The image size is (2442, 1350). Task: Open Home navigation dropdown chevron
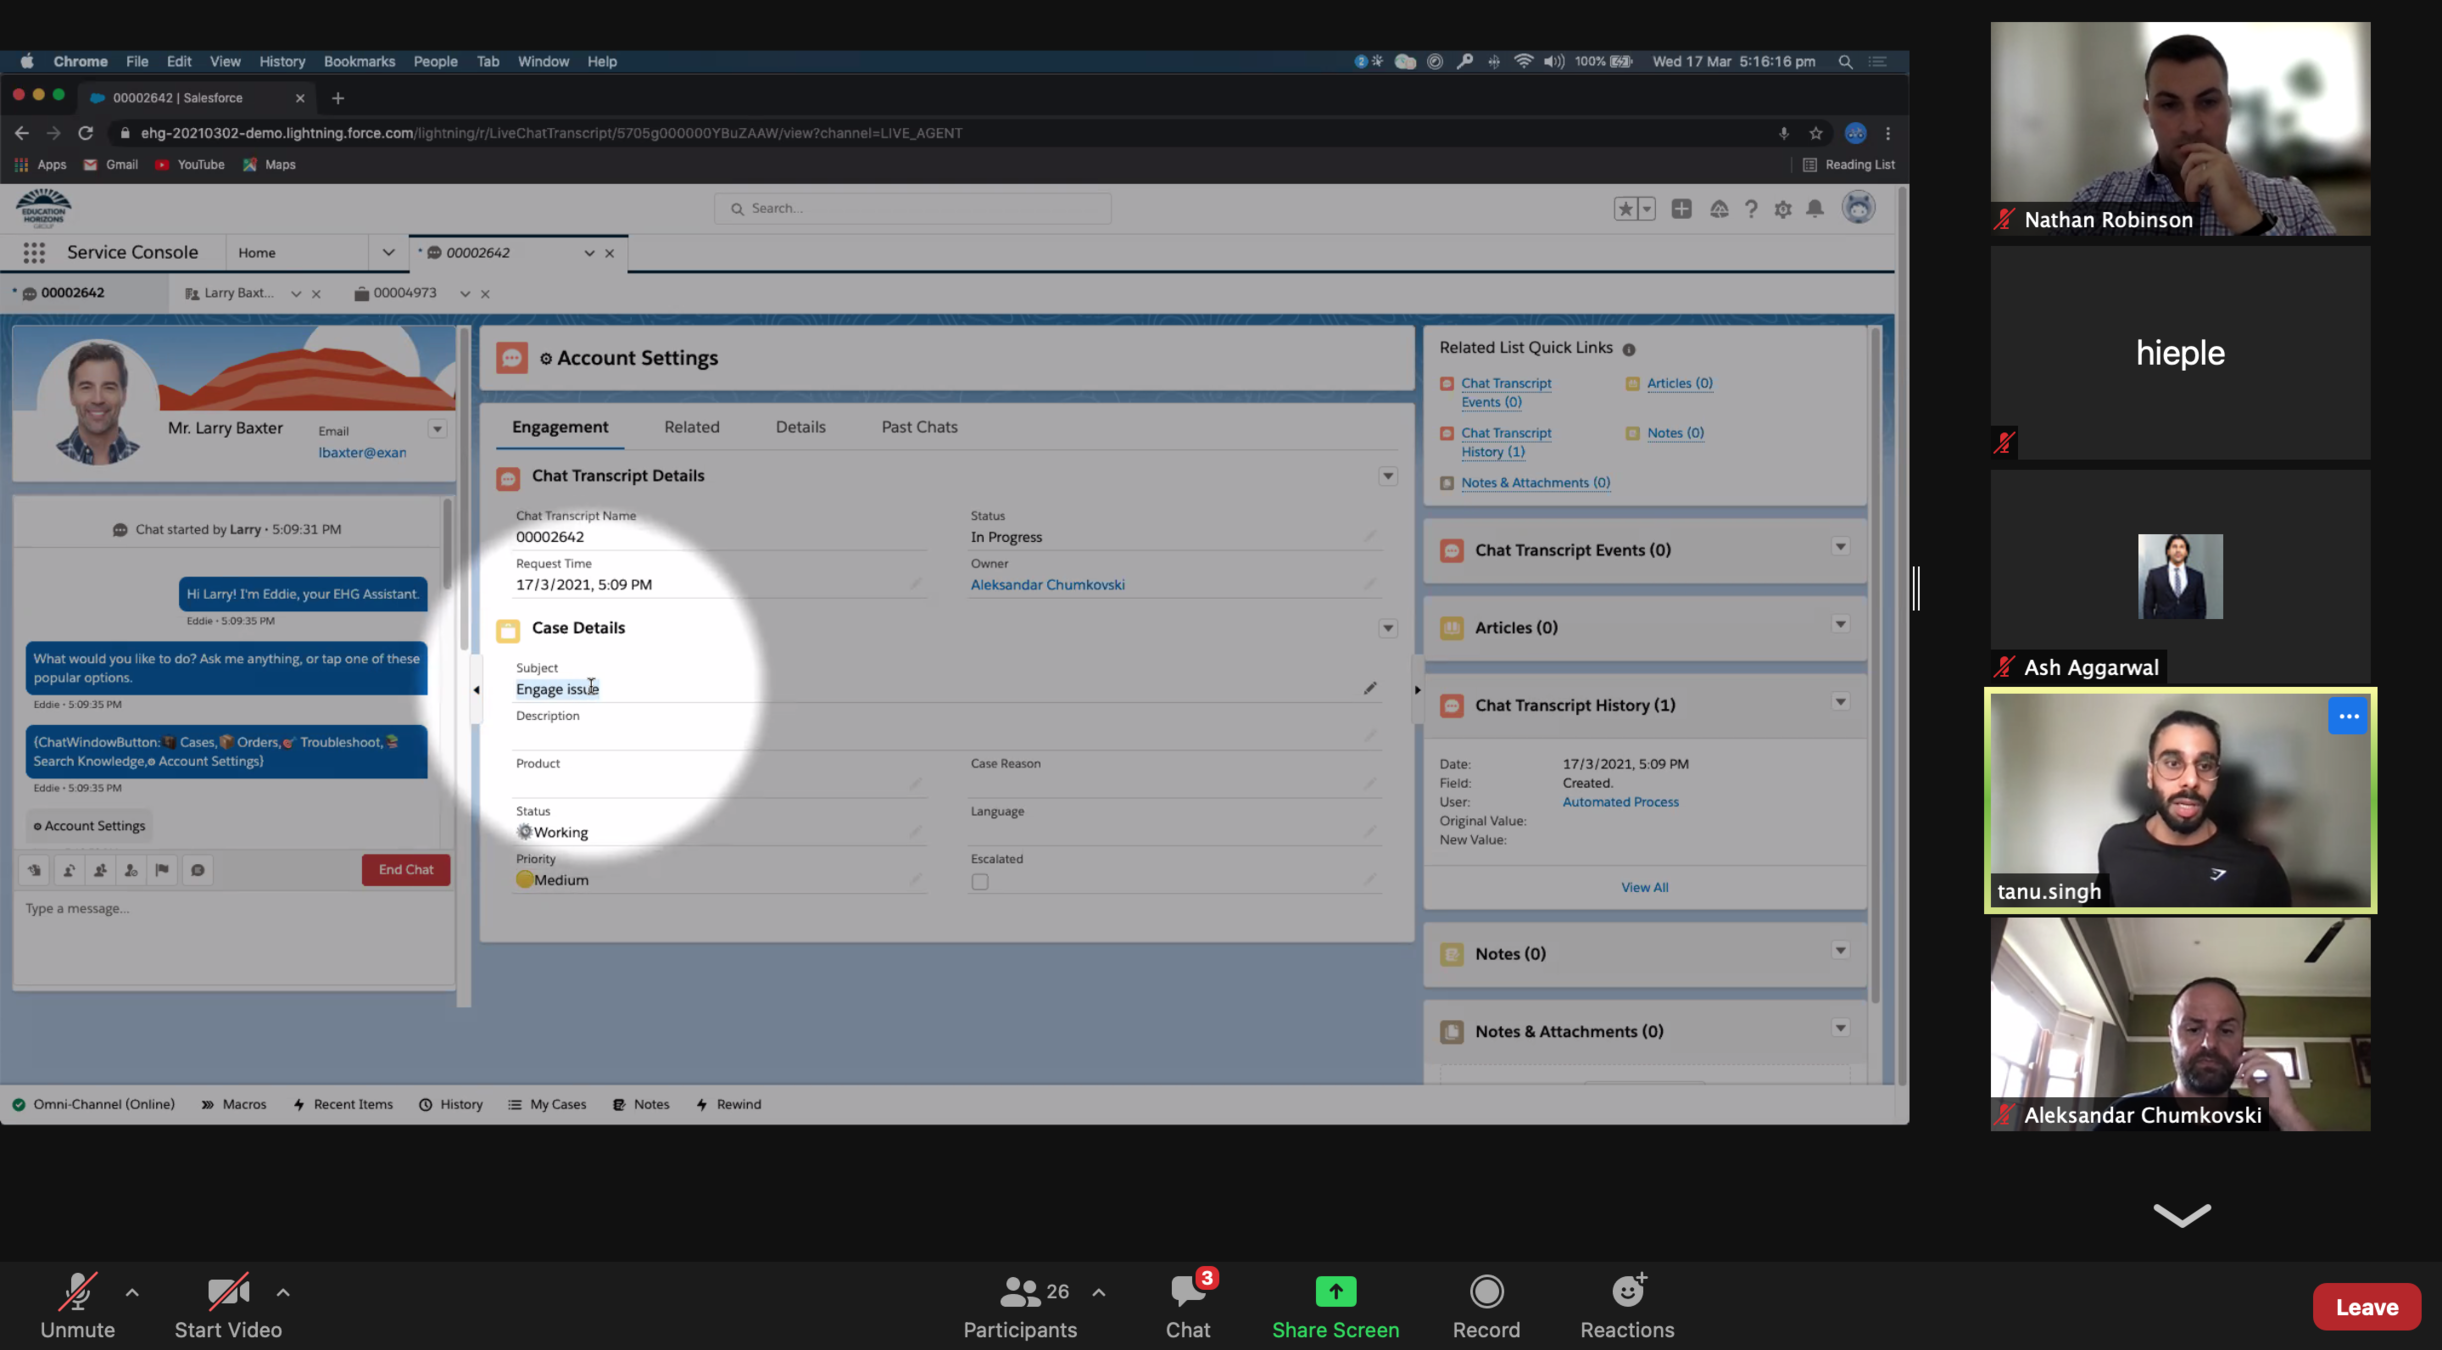tap(388, 253)
